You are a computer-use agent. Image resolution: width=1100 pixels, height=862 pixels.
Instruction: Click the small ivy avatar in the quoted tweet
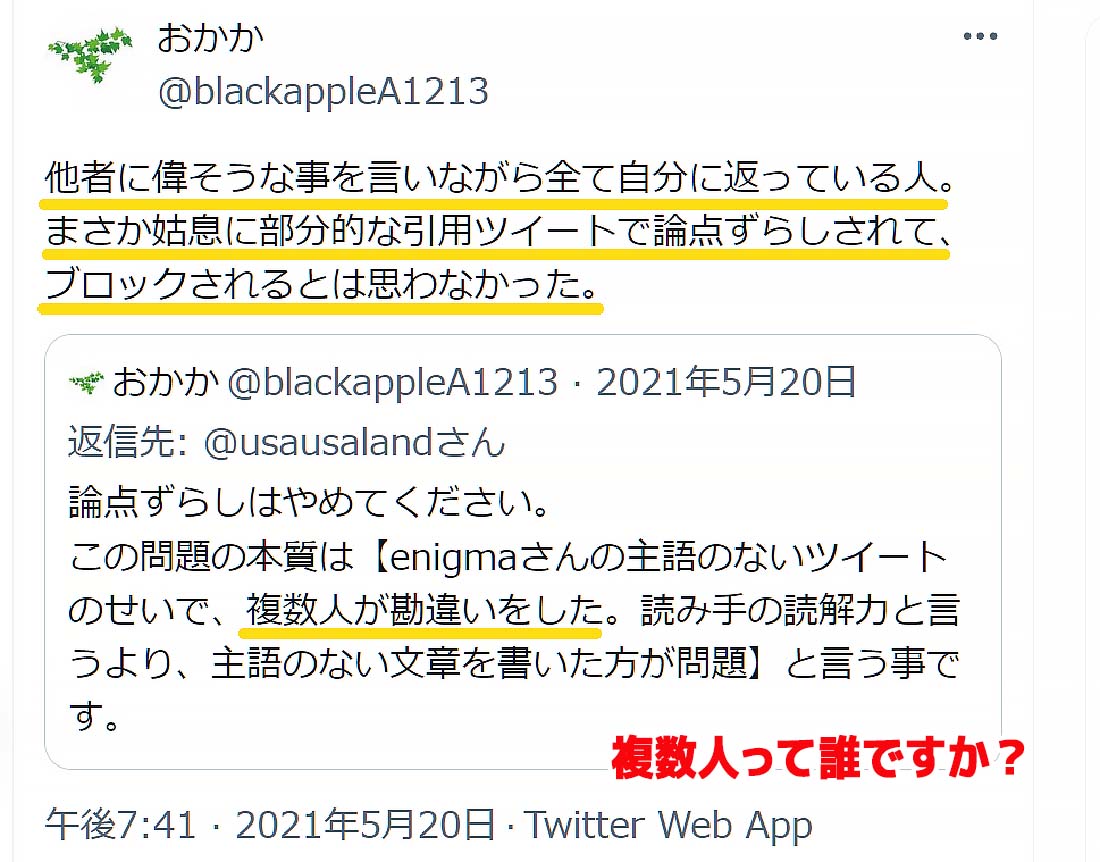(x=86, y=383)
